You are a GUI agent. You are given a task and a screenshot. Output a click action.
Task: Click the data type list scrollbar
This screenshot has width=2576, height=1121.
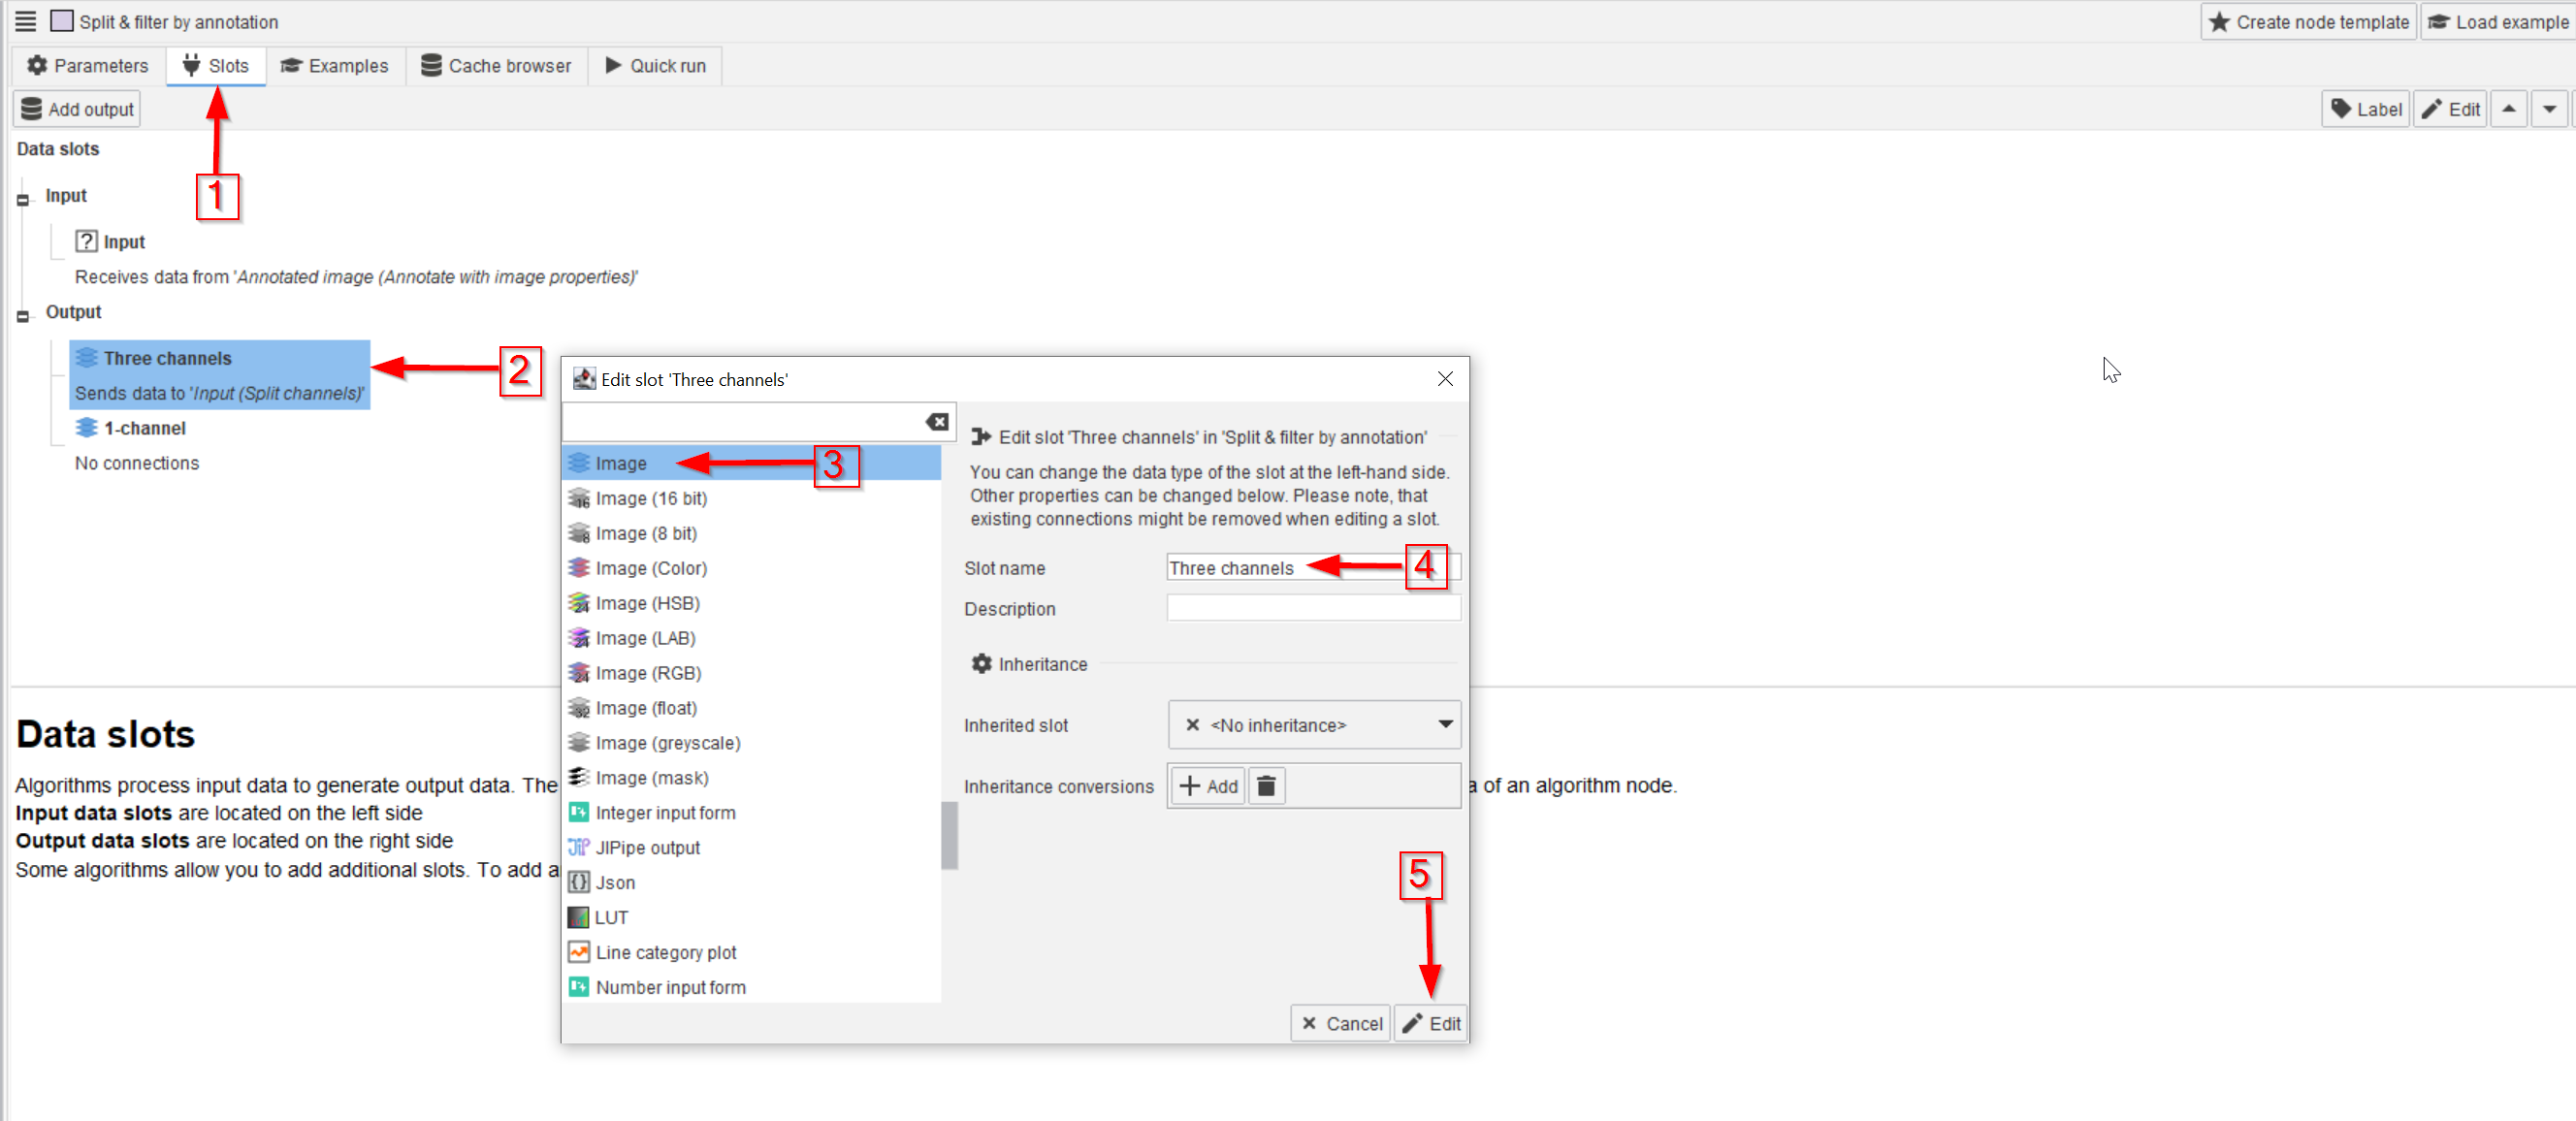pos(949,835)
